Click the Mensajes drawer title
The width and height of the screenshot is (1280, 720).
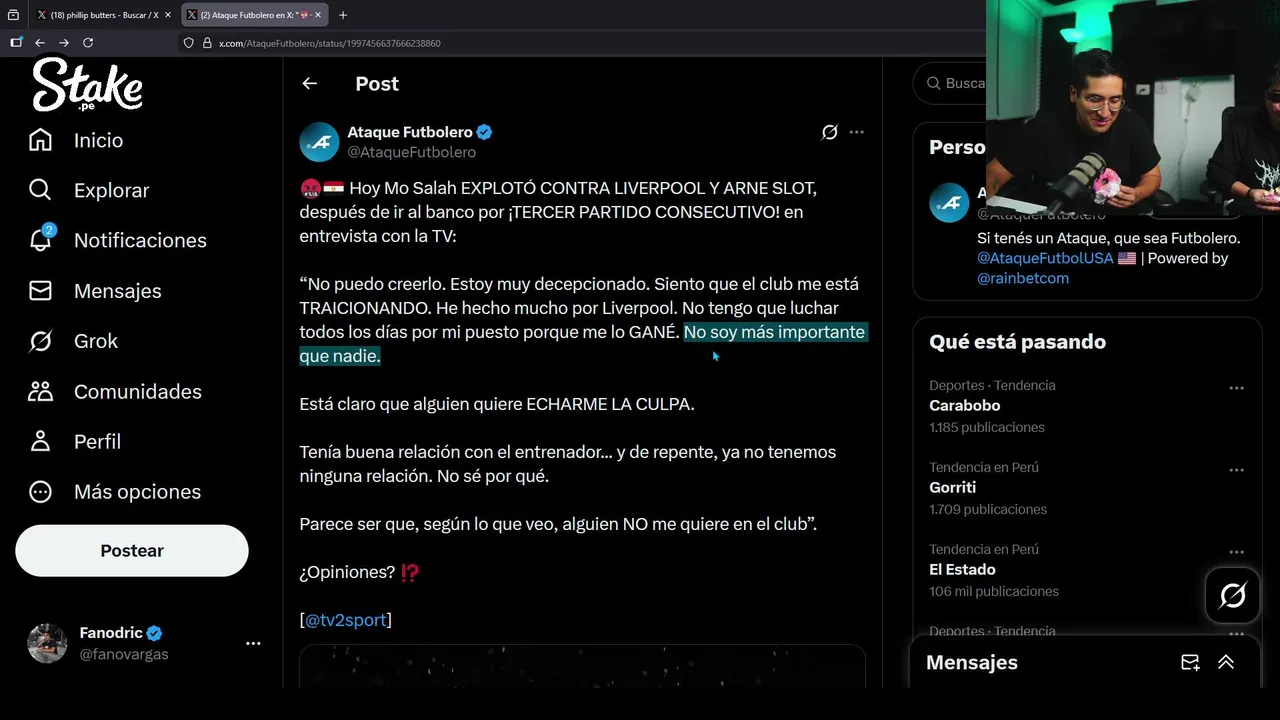pos(972,662)
